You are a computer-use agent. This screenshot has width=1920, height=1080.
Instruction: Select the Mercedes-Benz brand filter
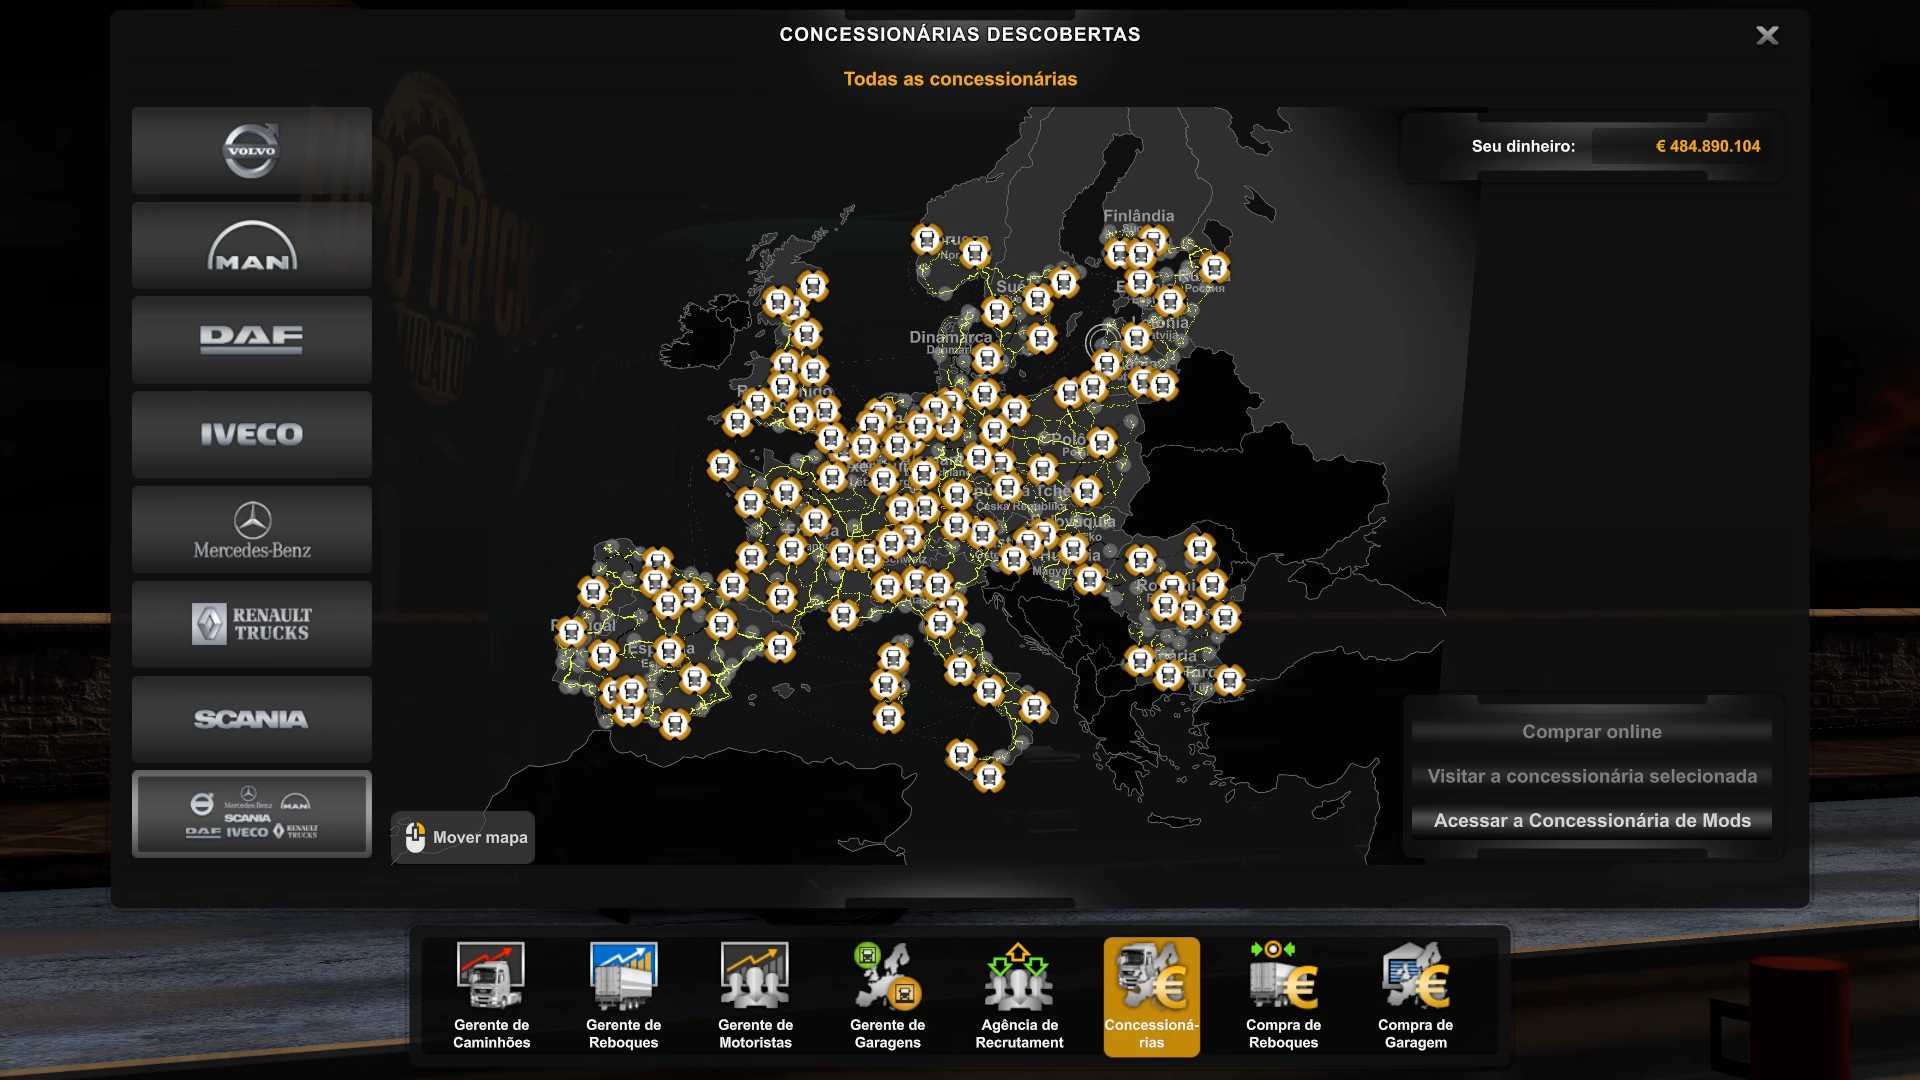[x=251, y=530]
